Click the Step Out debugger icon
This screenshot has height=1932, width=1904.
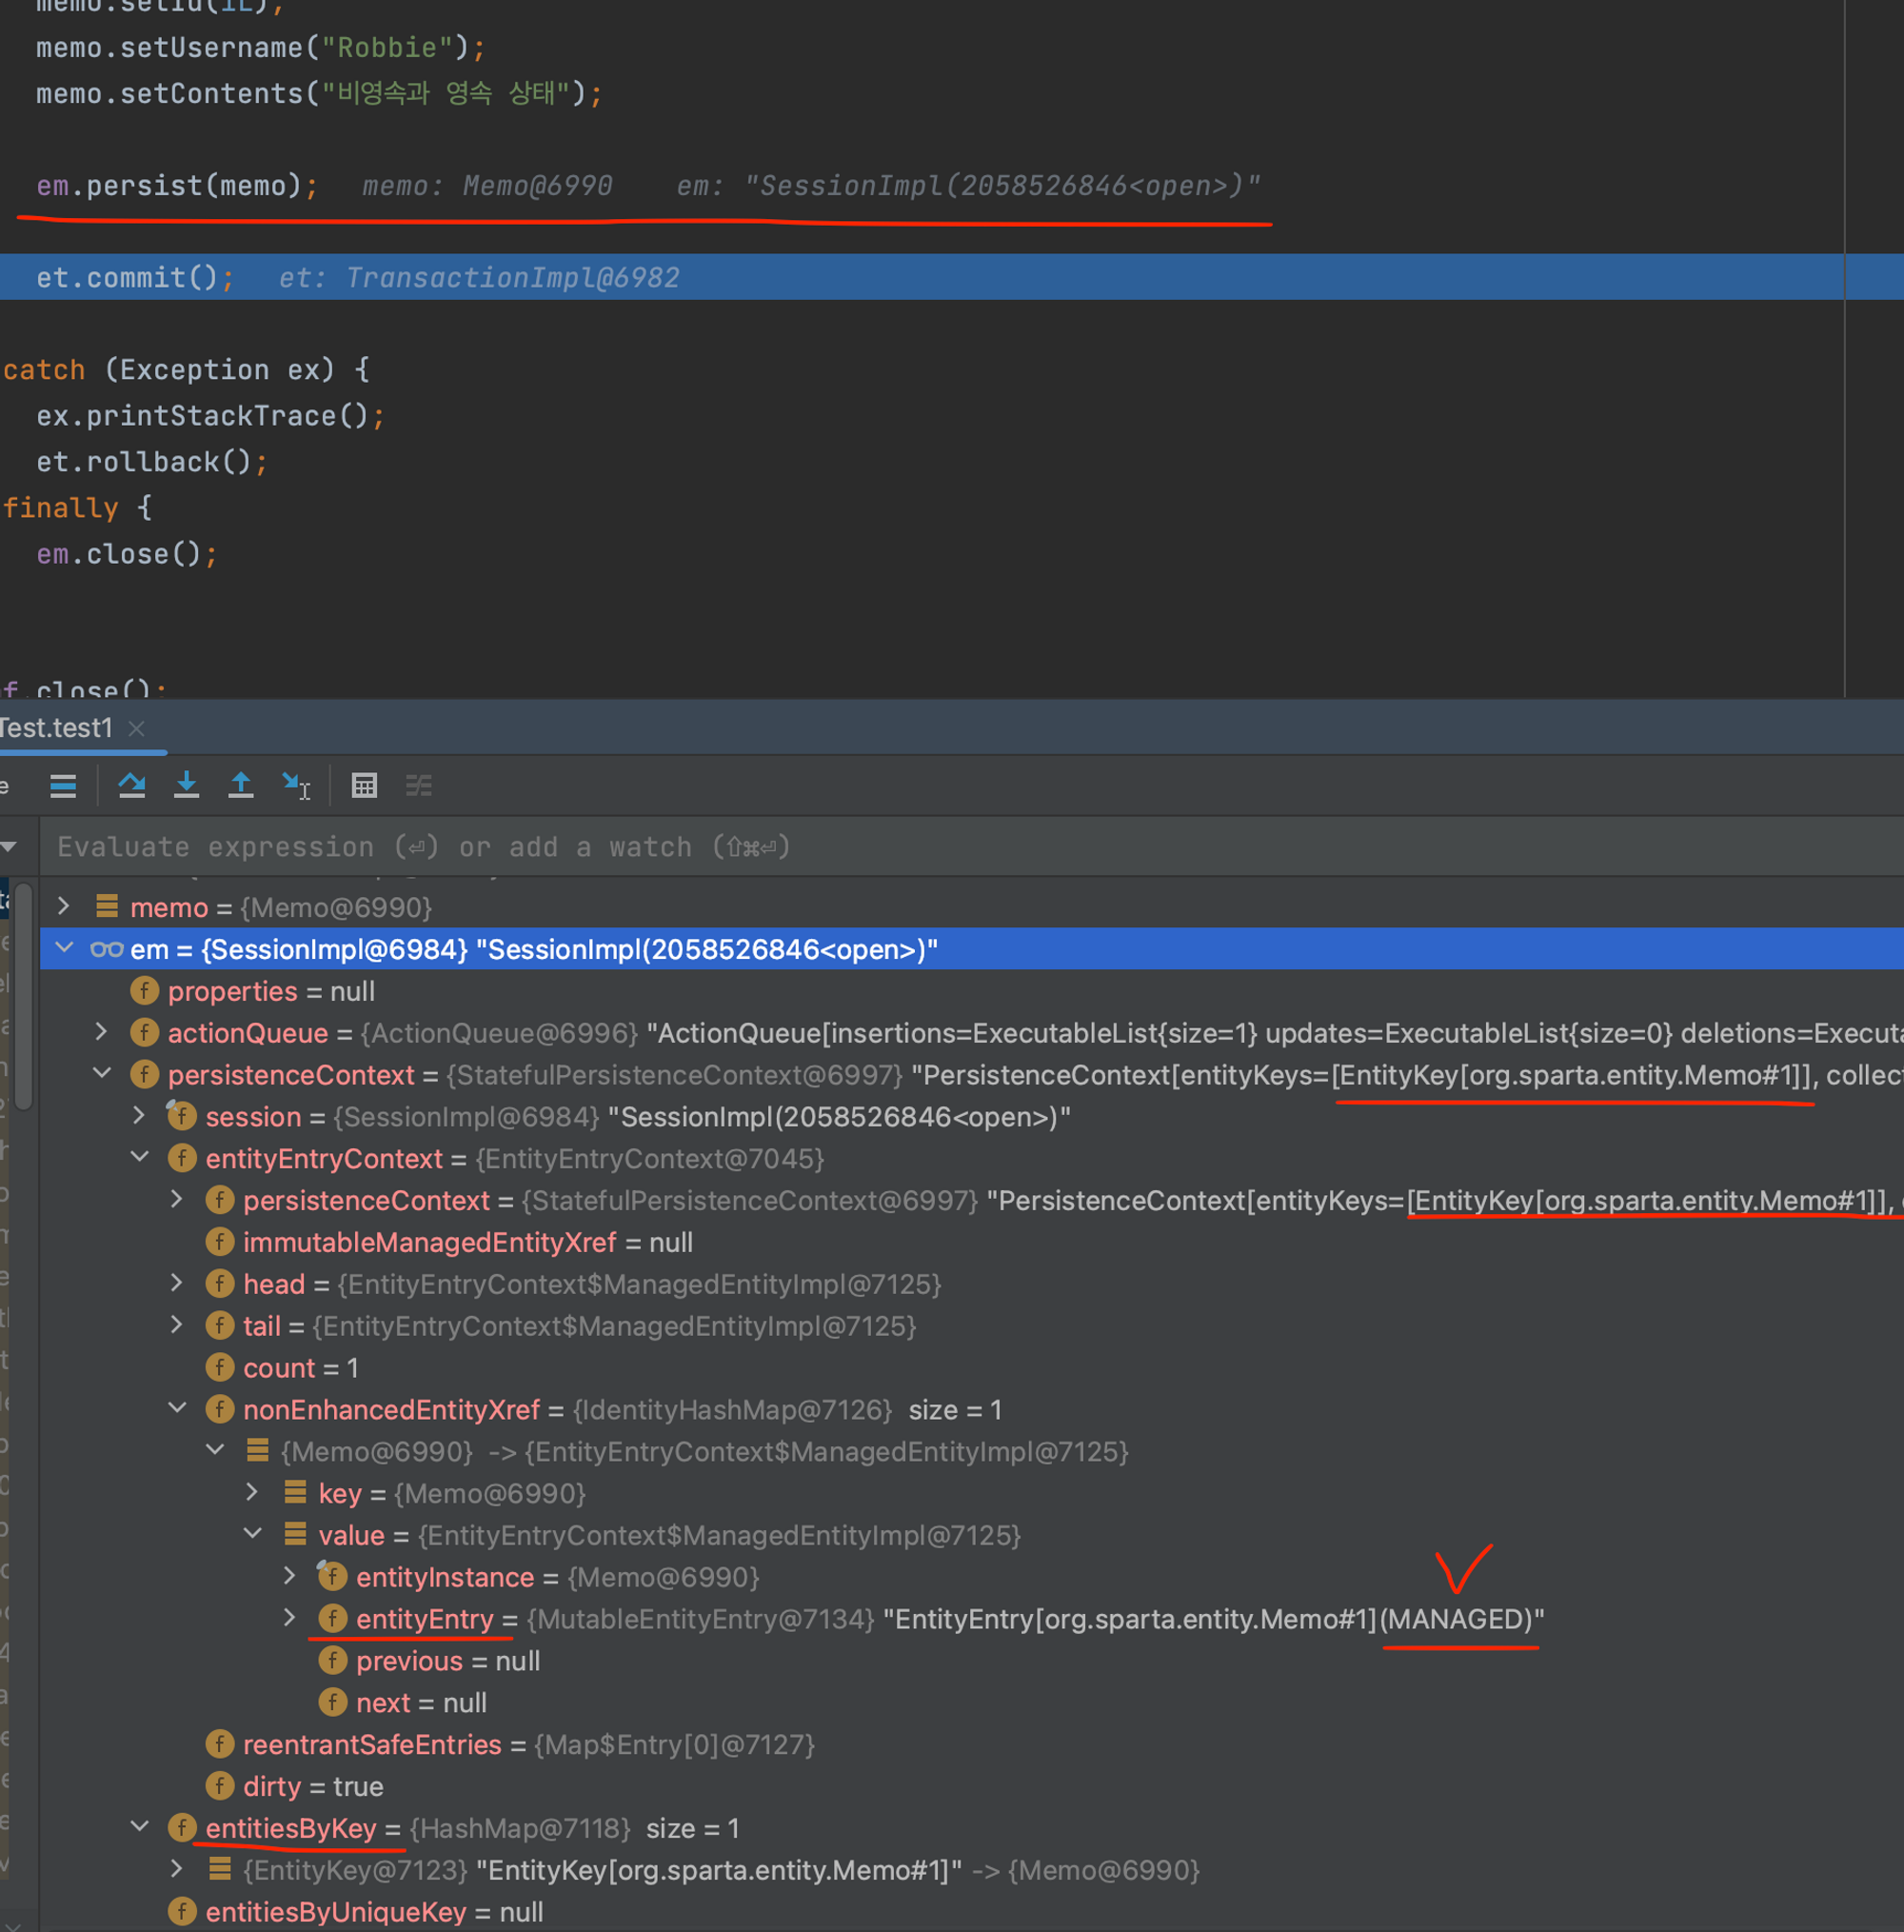point(241,785)
